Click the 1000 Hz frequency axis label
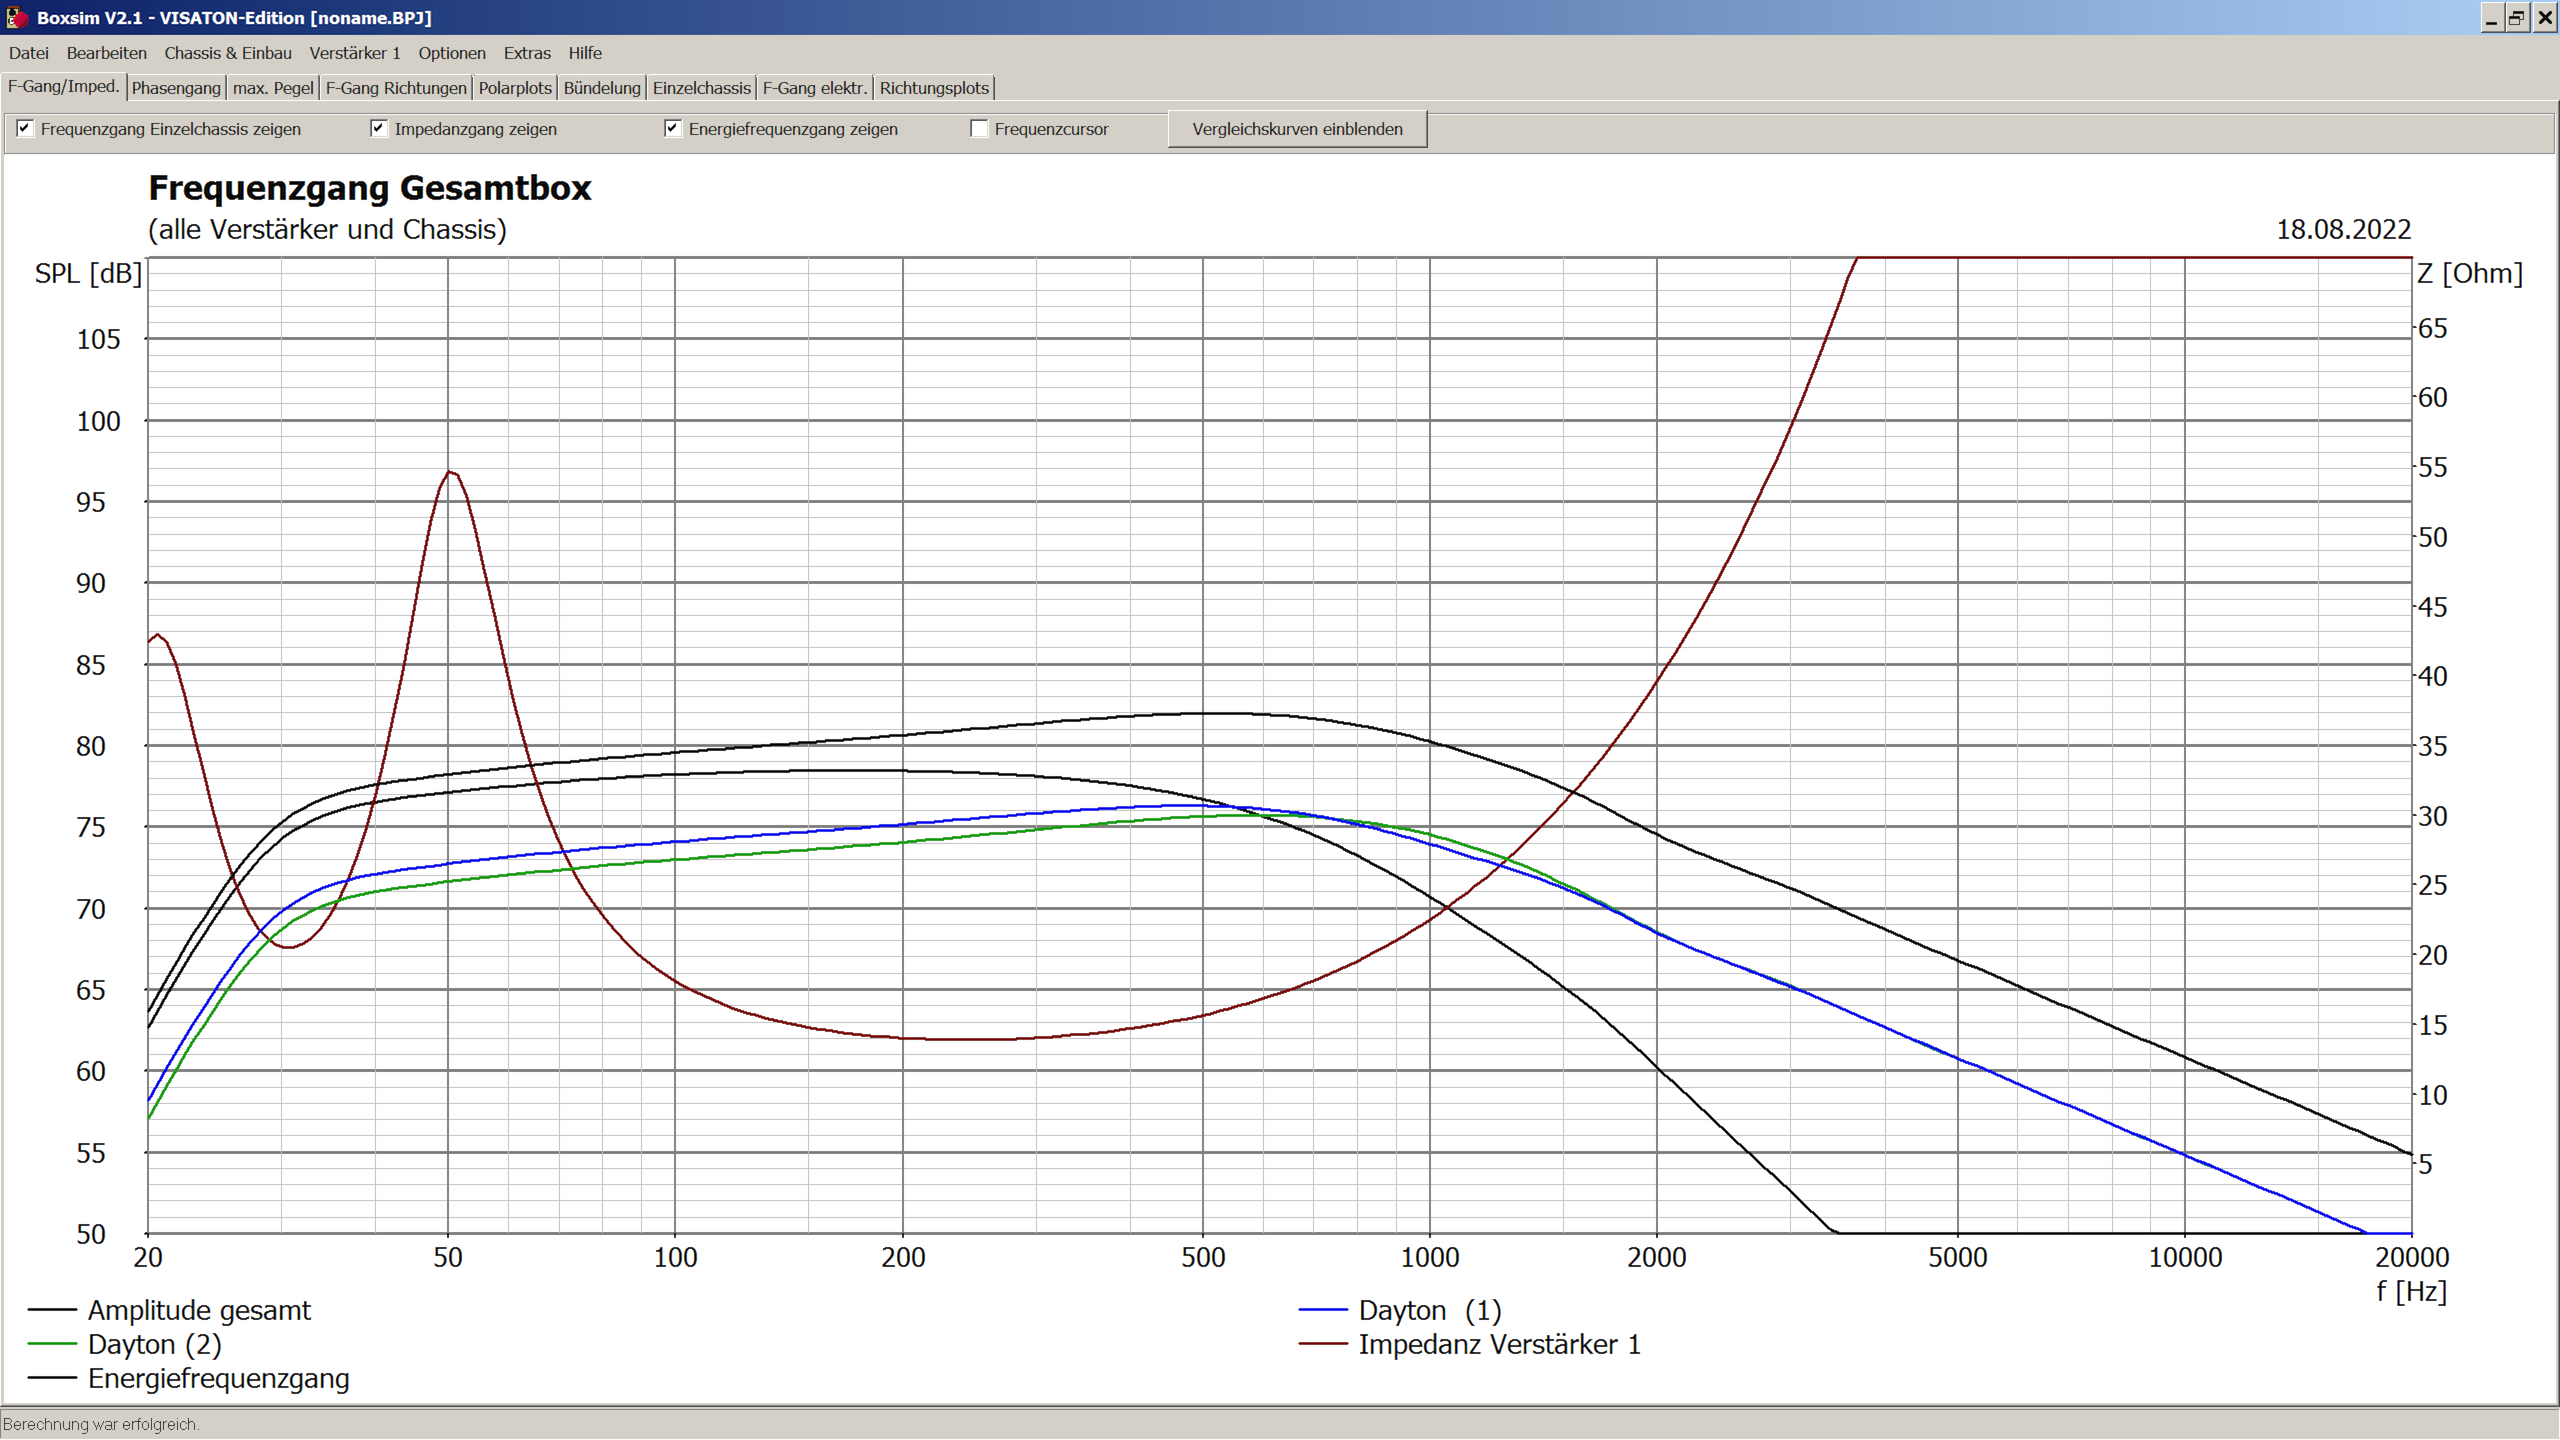Screen dimensions: 2560x1440 [1429, 1258]
